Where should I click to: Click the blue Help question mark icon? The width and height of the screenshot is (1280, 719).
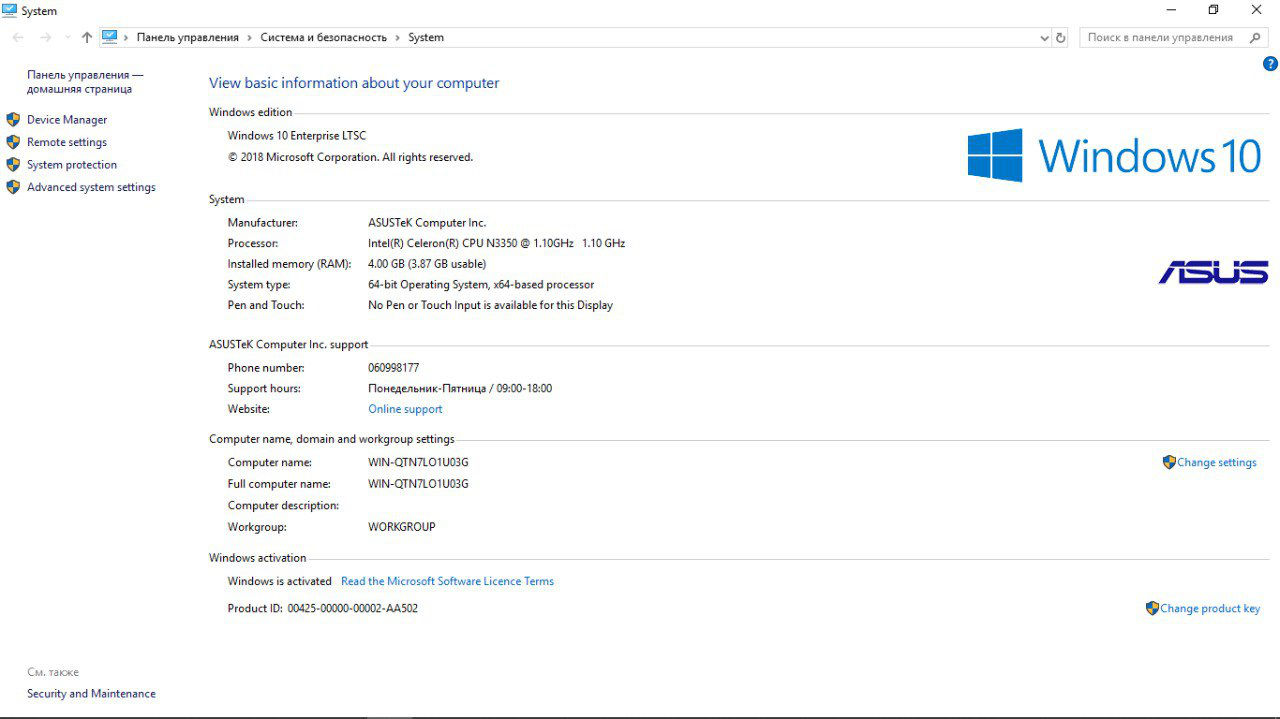(1270, 63)
